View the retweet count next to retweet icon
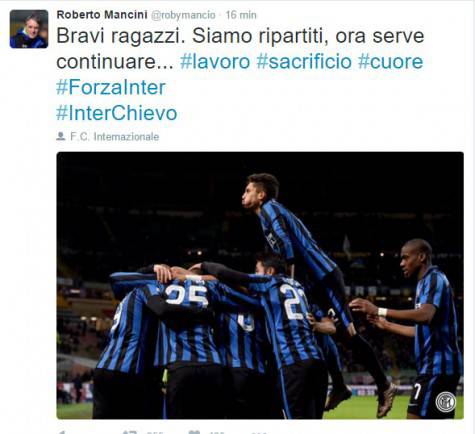 (154, 433)
